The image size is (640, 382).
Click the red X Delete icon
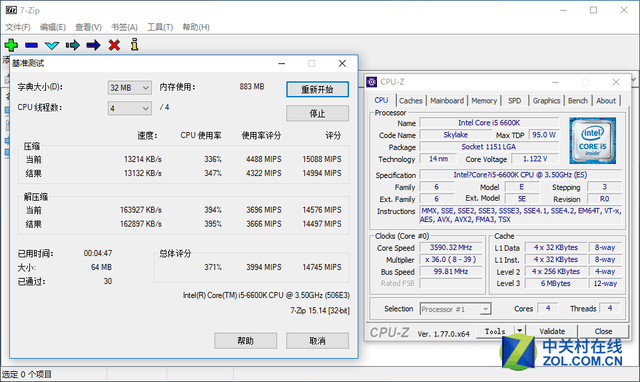pos(114,45)
